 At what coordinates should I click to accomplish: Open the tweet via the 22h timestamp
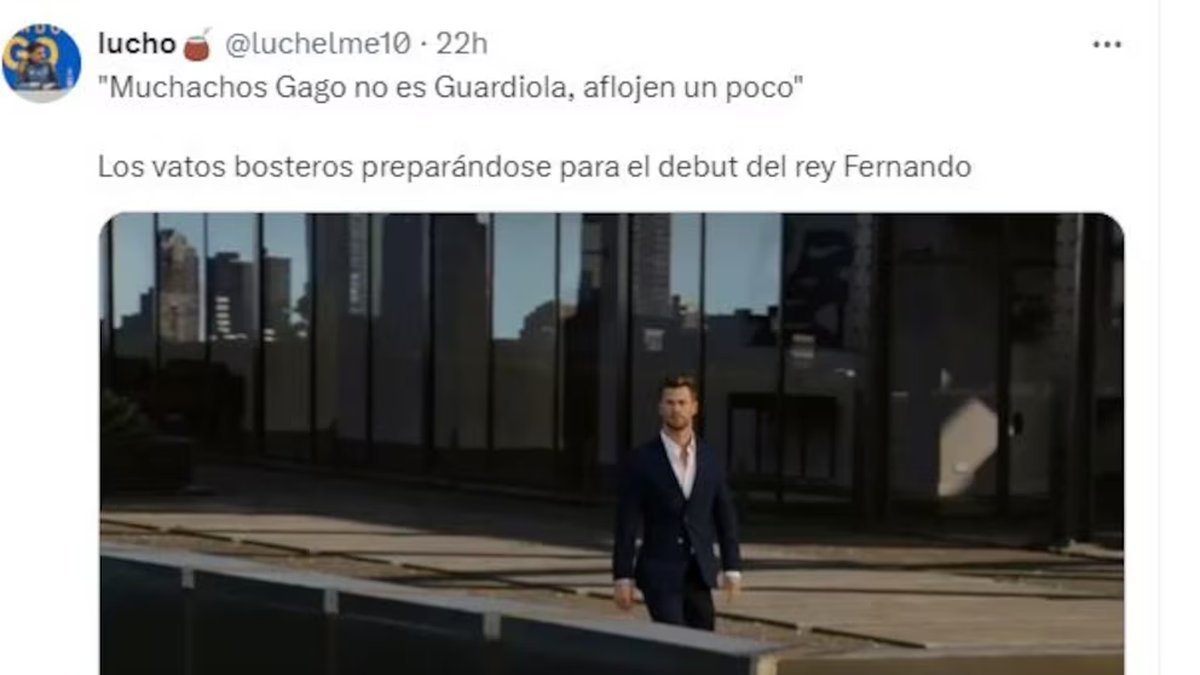point(461,44)
